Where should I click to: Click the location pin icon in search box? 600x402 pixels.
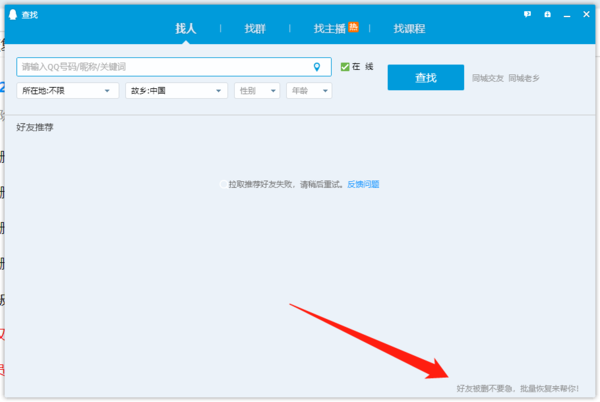[318, 67]
